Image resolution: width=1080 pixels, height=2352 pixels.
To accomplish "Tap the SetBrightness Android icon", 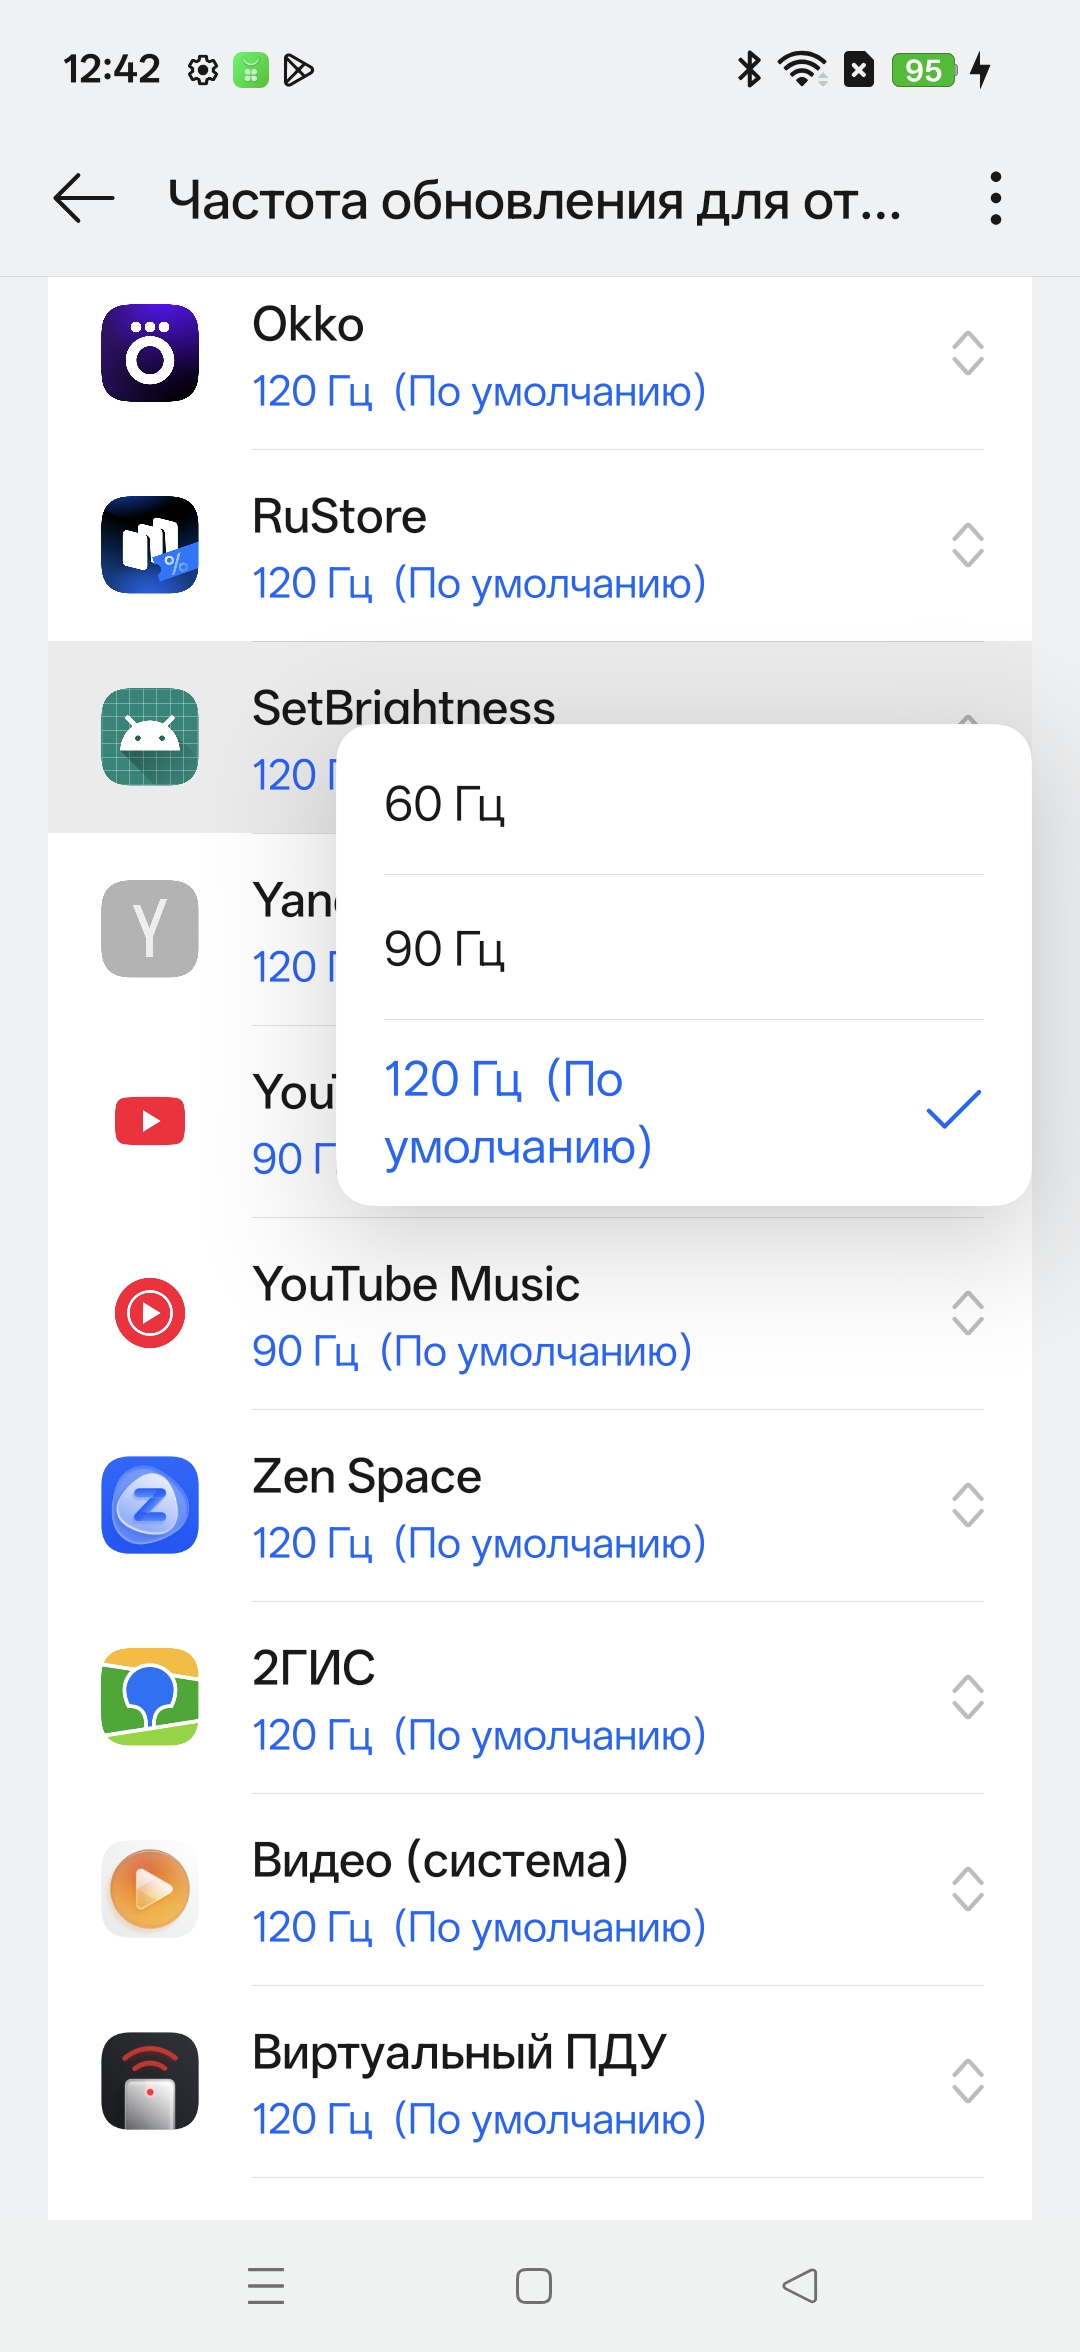I will click(x=150, y=737).
